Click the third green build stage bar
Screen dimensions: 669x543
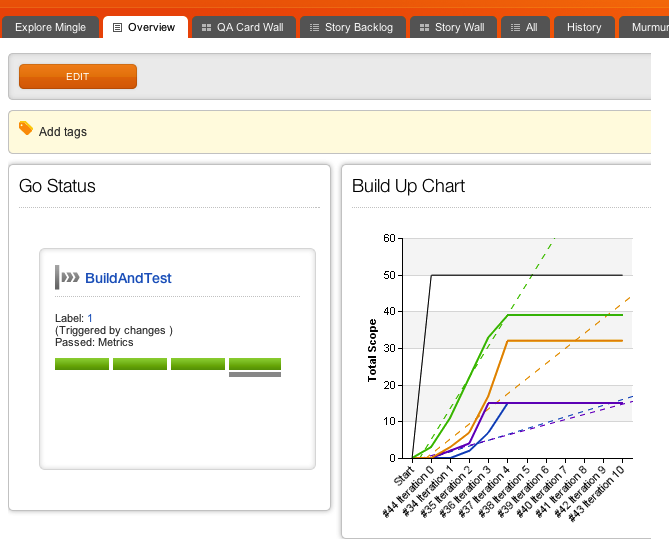197,364
